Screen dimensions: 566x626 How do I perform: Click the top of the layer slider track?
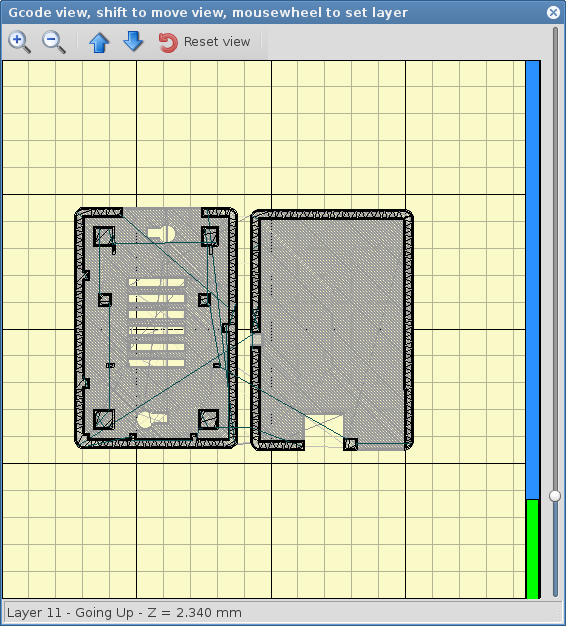pyautogui.click(x=555, y=31)
